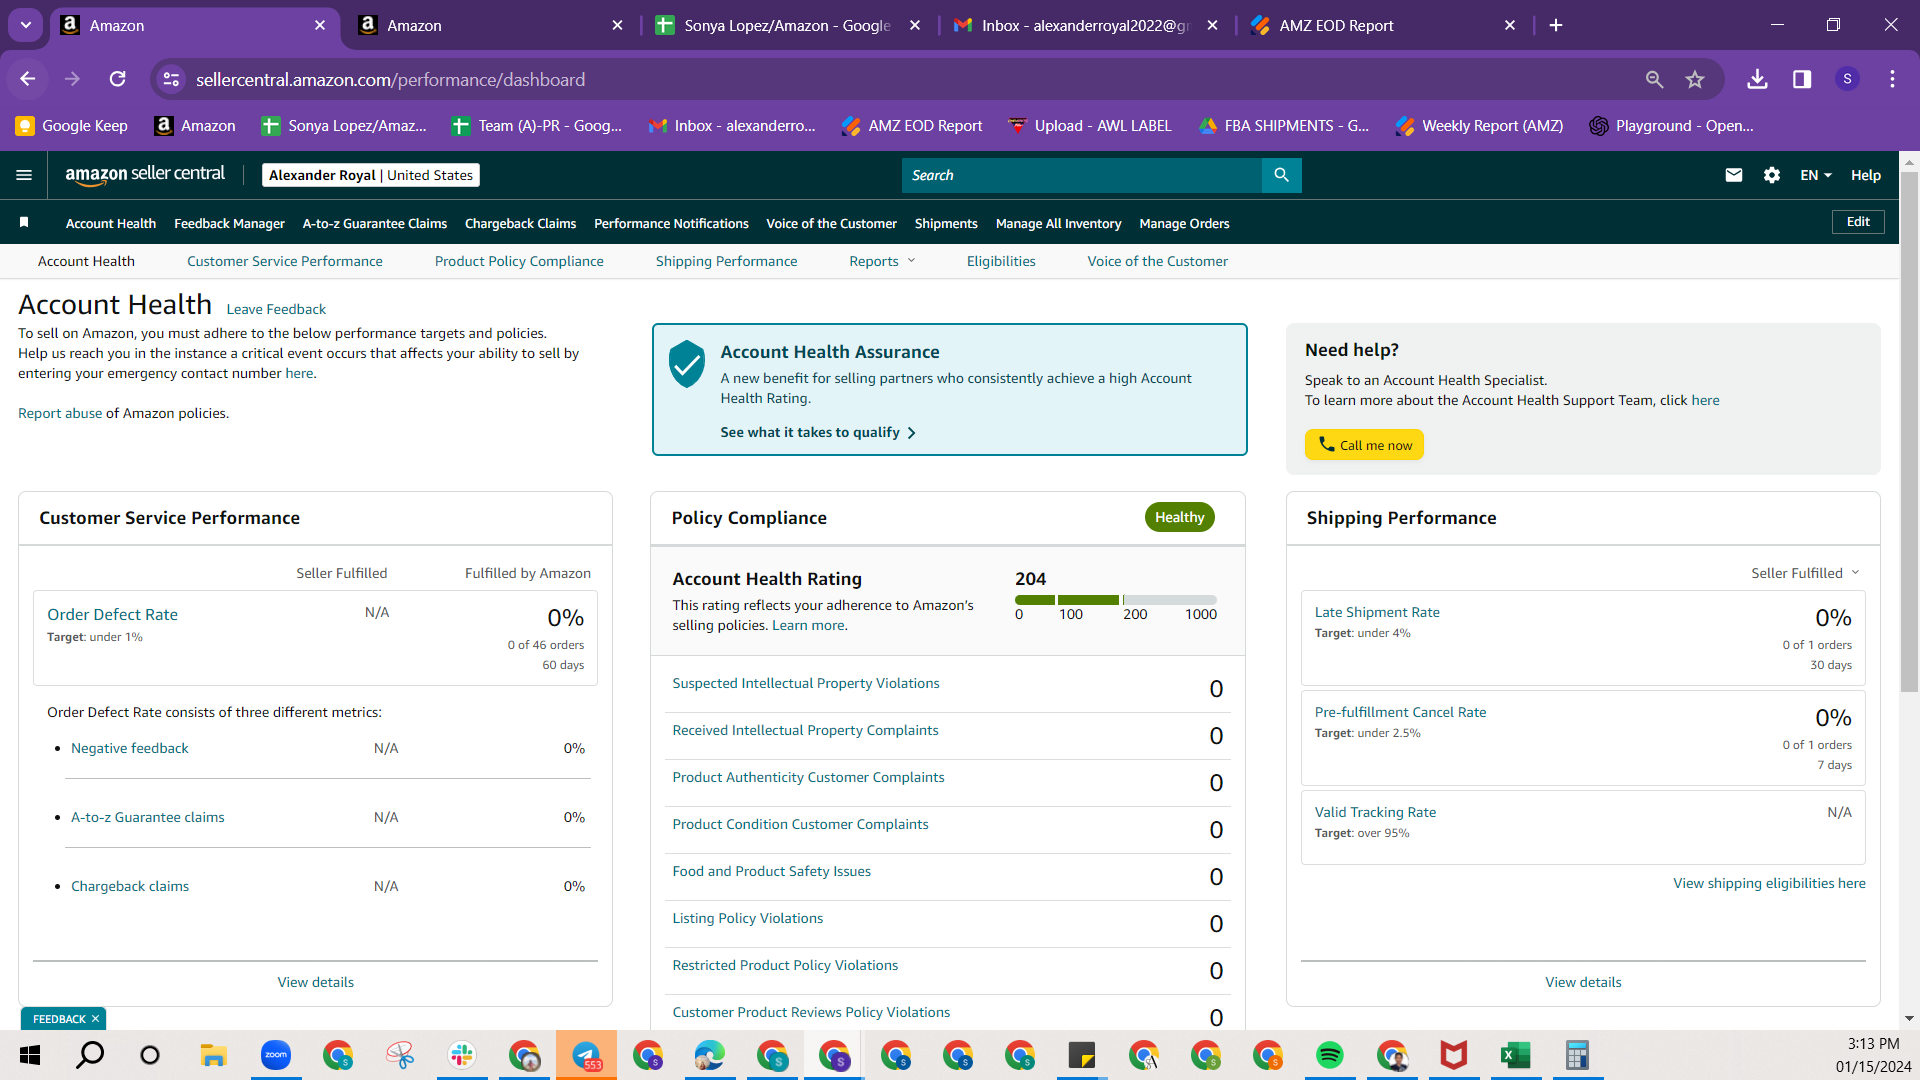Open the Help link in header

(x=1866, y=175)
